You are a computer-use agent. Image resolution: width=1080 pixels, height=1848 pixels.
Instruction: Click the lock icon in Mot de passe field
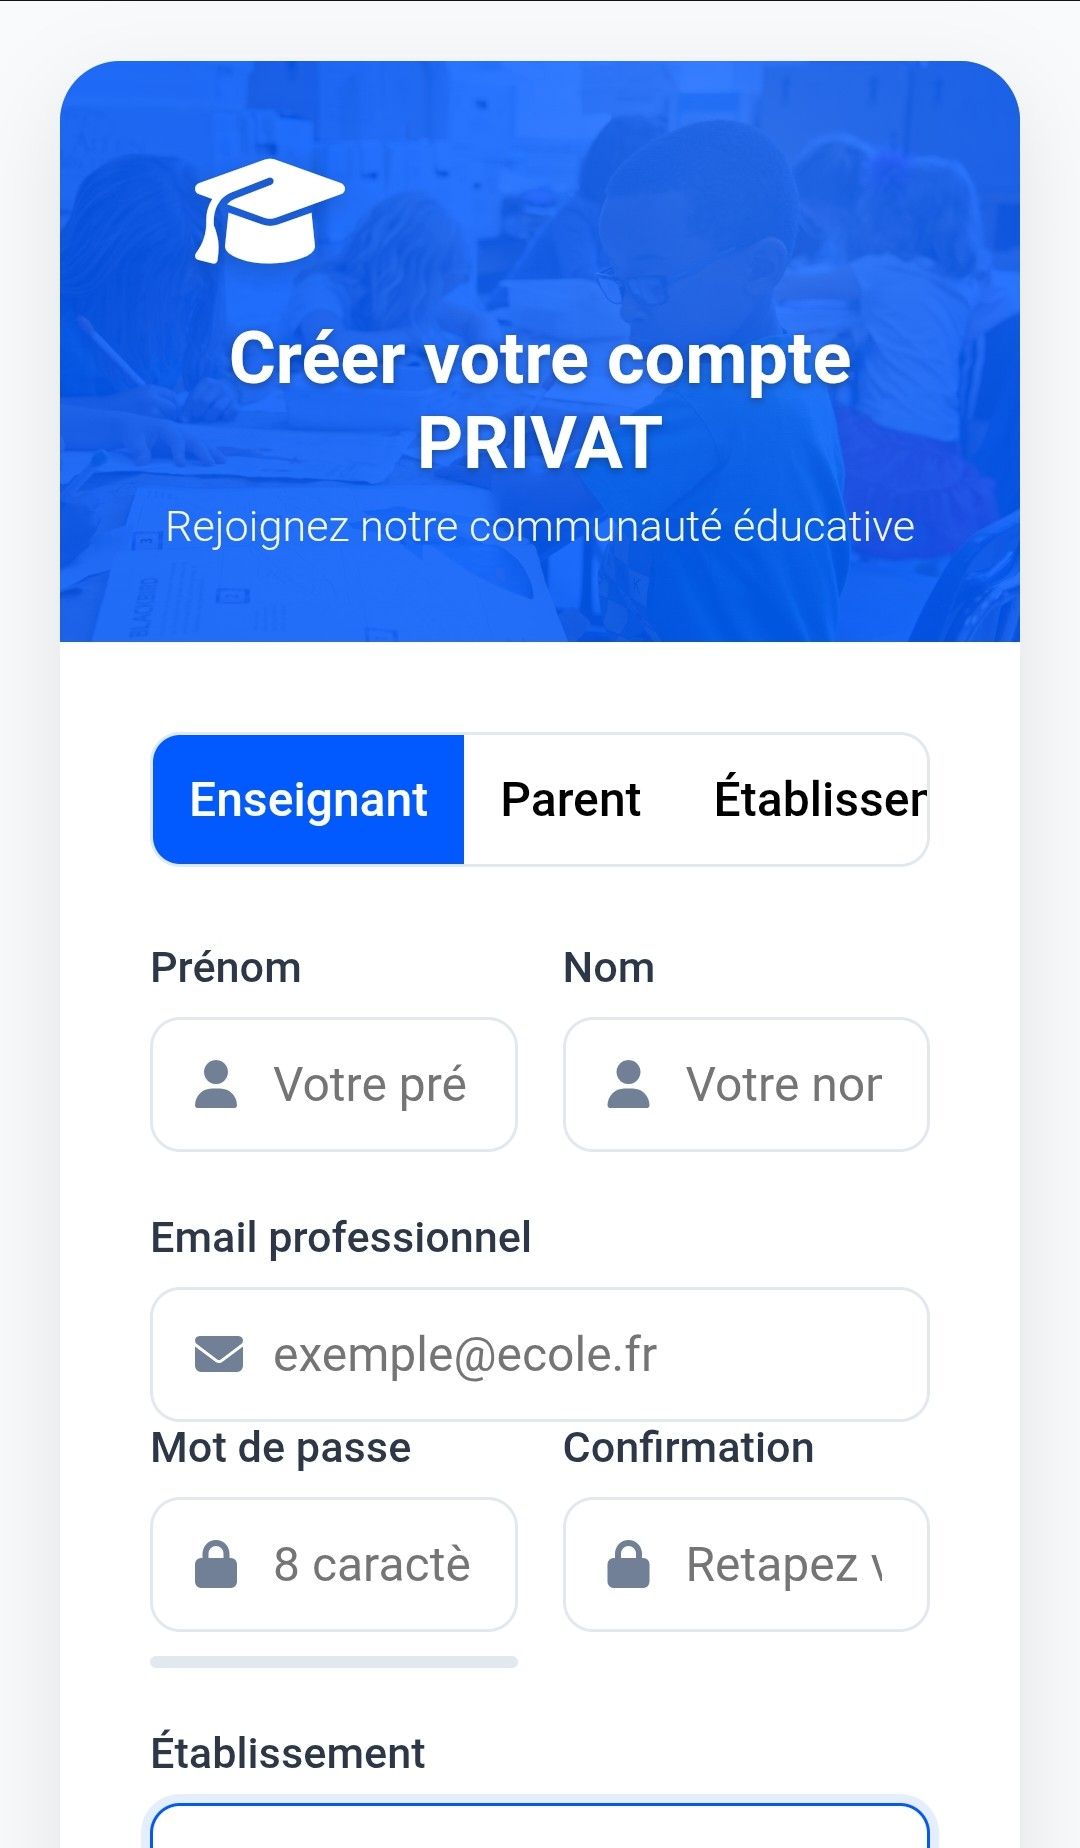tap(216, 1565)
